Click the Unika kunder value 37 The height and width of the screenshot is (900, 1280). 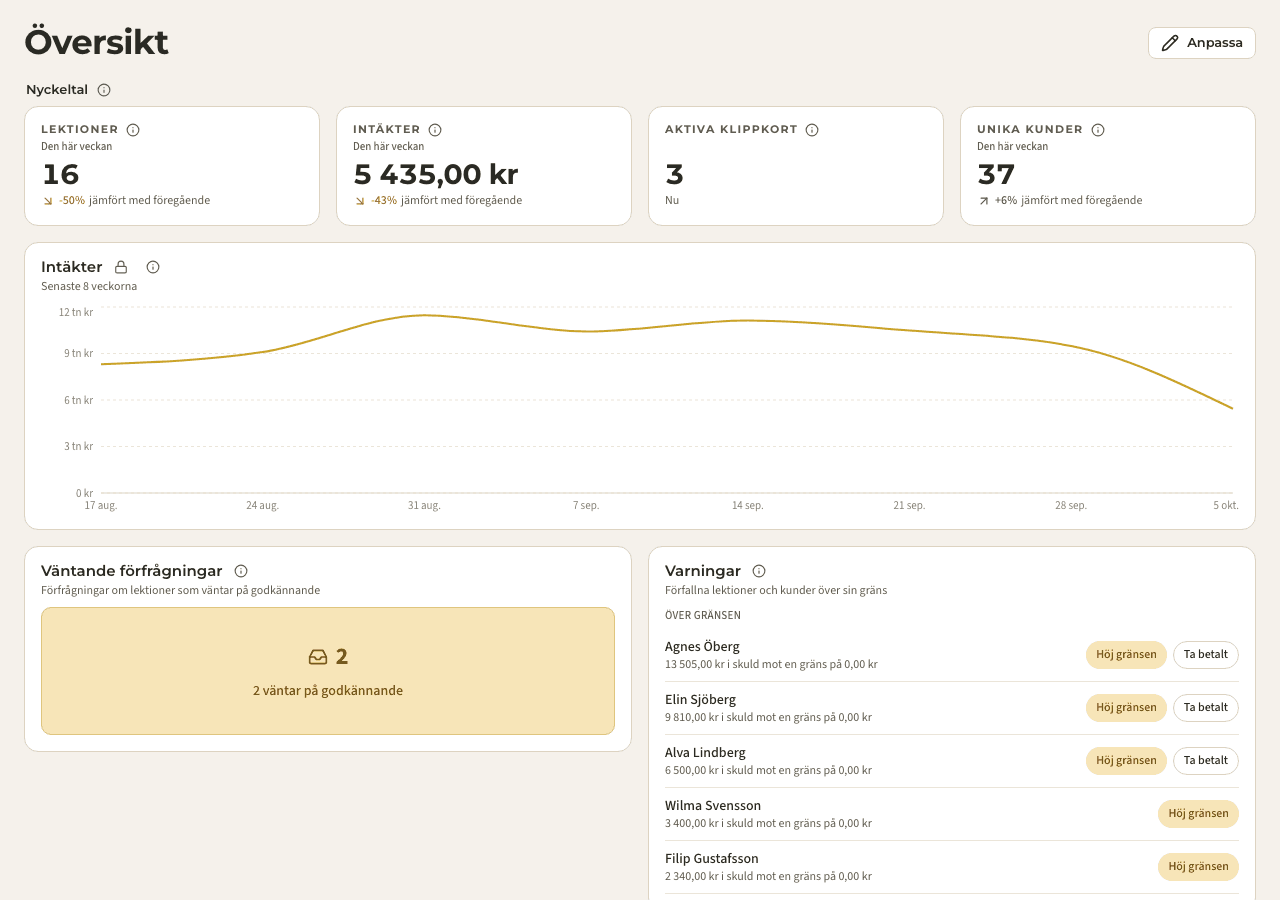(x=996, y=174)
